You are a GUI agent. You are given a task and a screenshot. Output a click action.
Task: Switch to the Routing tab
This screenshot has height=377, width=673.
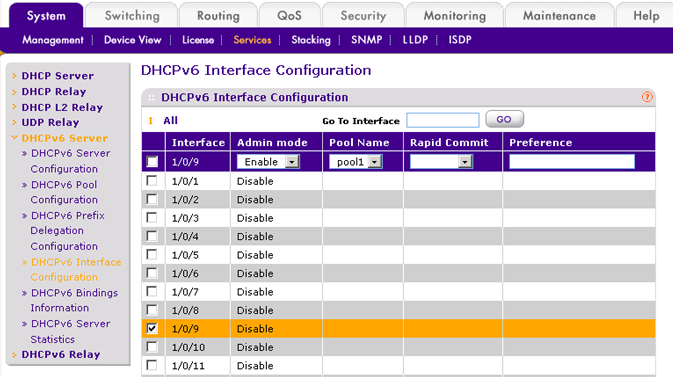point(218,16)
